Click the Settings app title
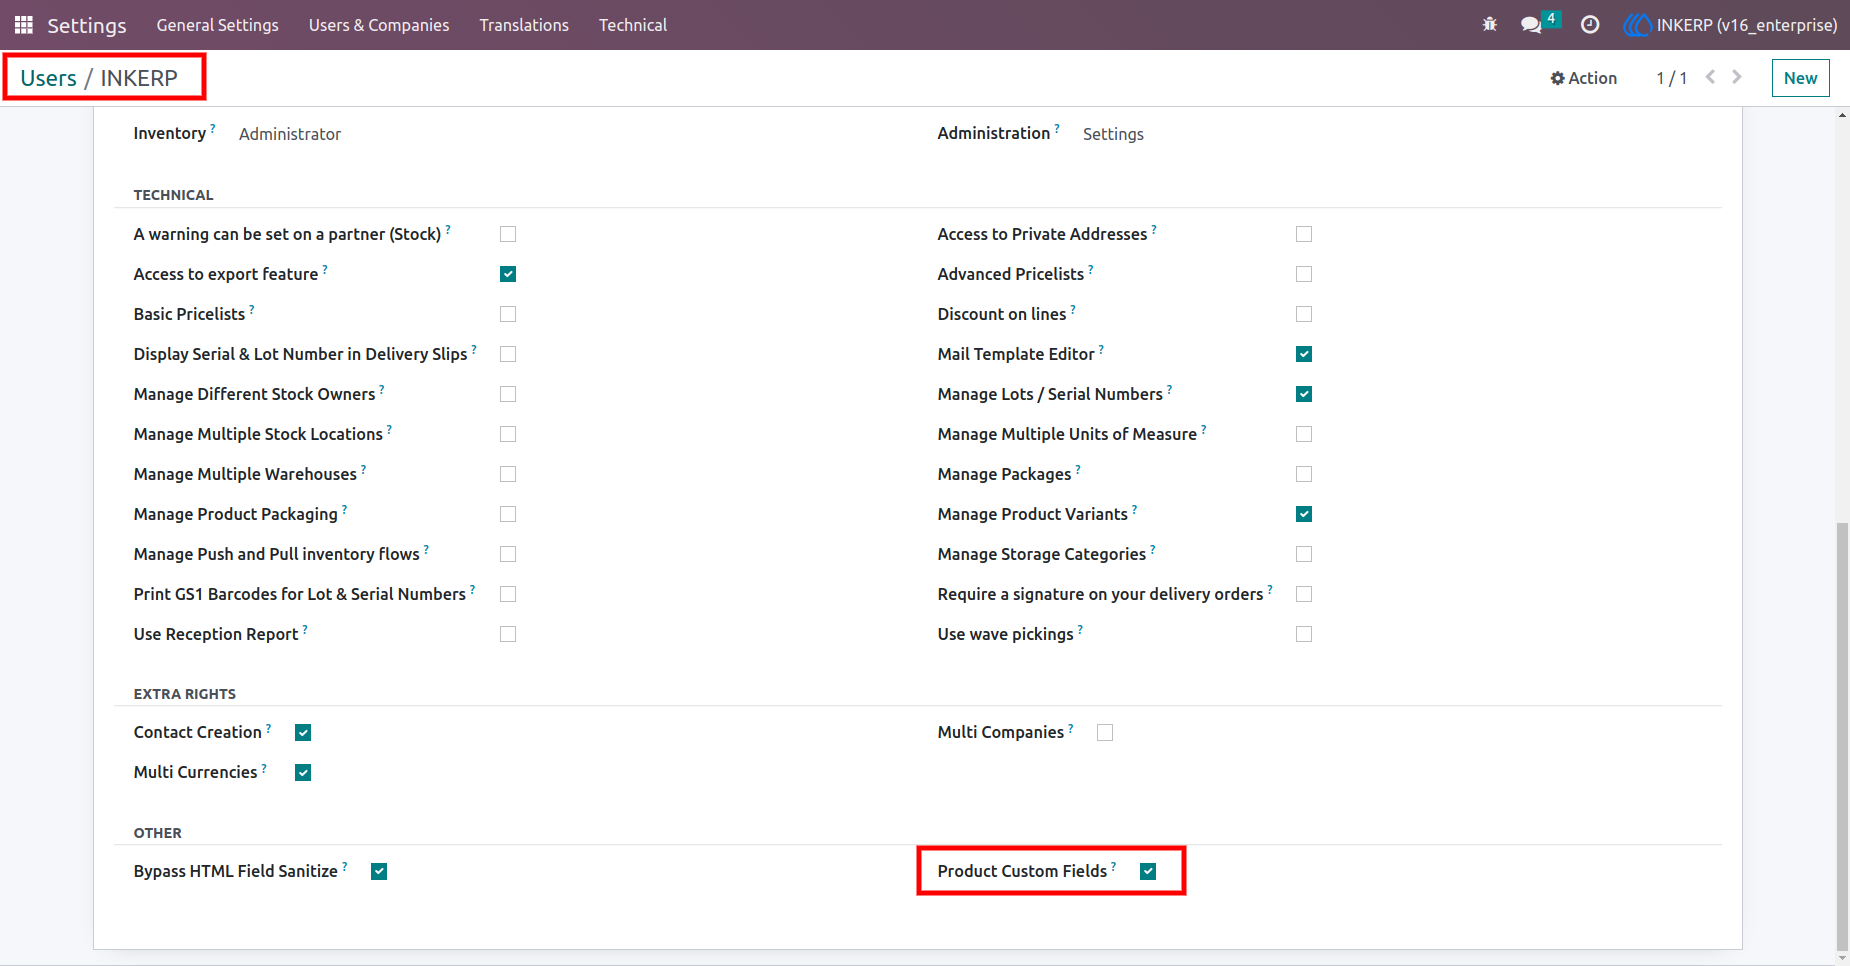Screen dimensions: 1850x966 coord(87,25)
